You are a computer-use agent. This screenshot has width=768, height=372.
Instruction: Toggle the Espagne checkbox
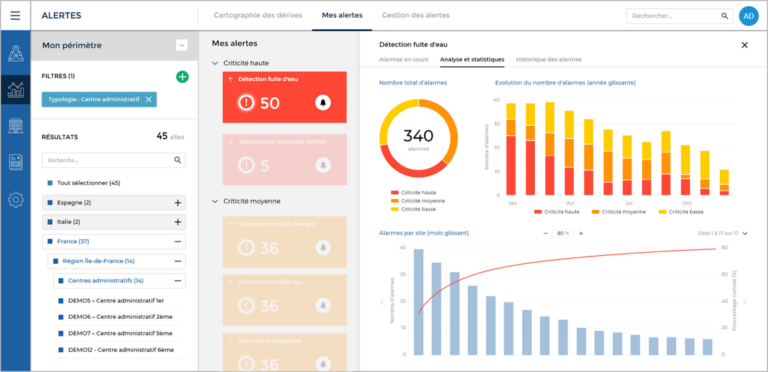50,203
